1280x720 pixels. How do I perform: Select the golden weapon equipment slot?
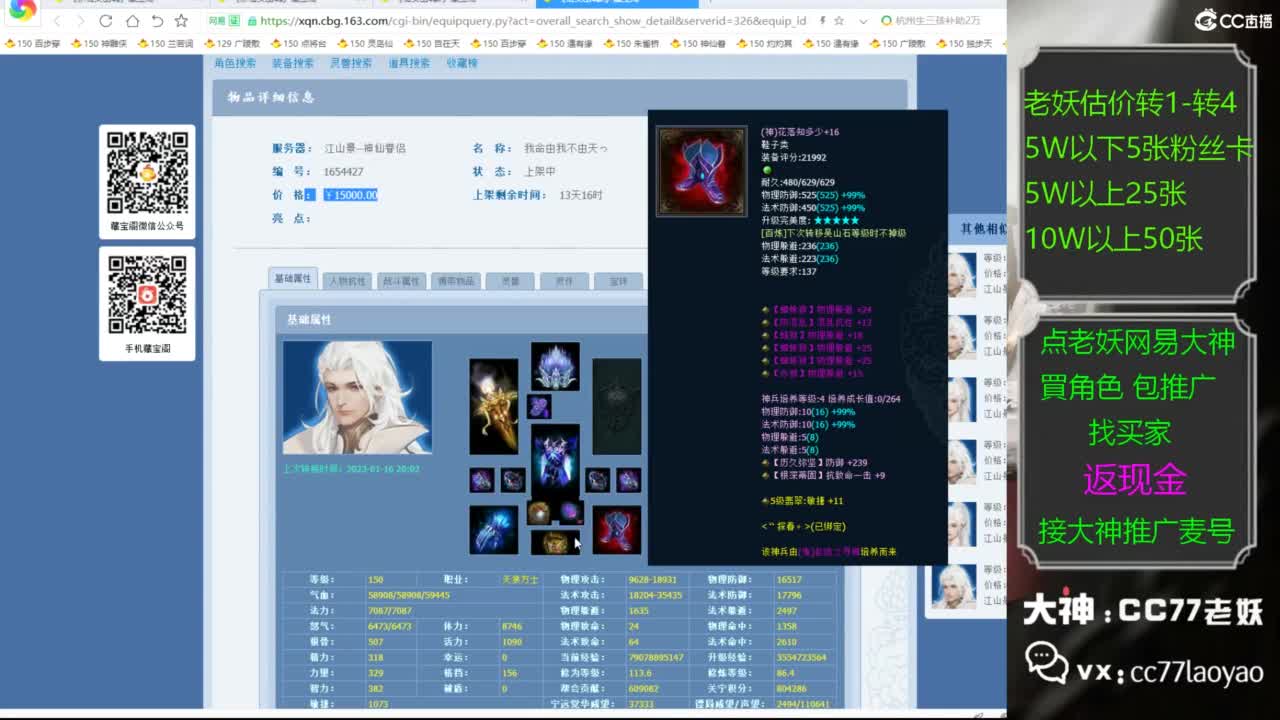[494, 407]
